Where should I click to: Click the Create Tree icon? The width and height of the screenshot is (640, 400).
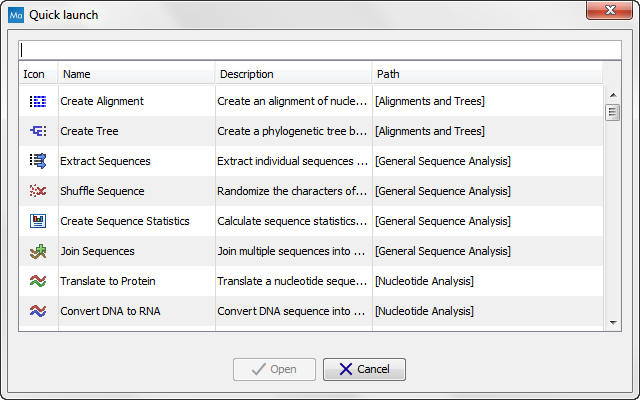(x=38, y=131)
